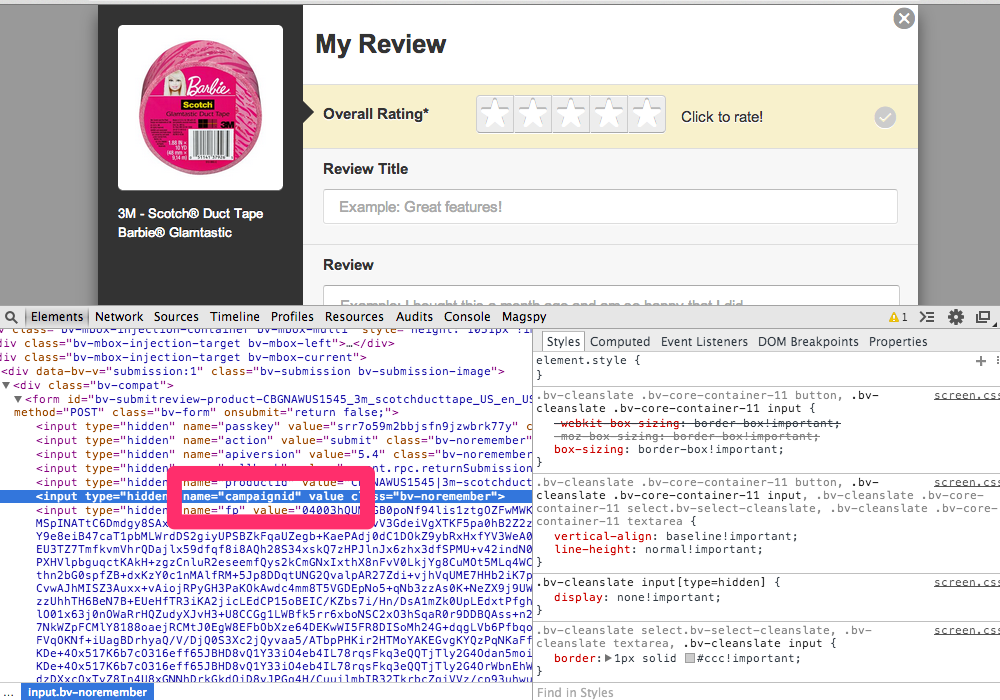This screenshot has width=1000, height=700.
Task: Open the Magspy panel tab
Action: [x=524, y=317]
